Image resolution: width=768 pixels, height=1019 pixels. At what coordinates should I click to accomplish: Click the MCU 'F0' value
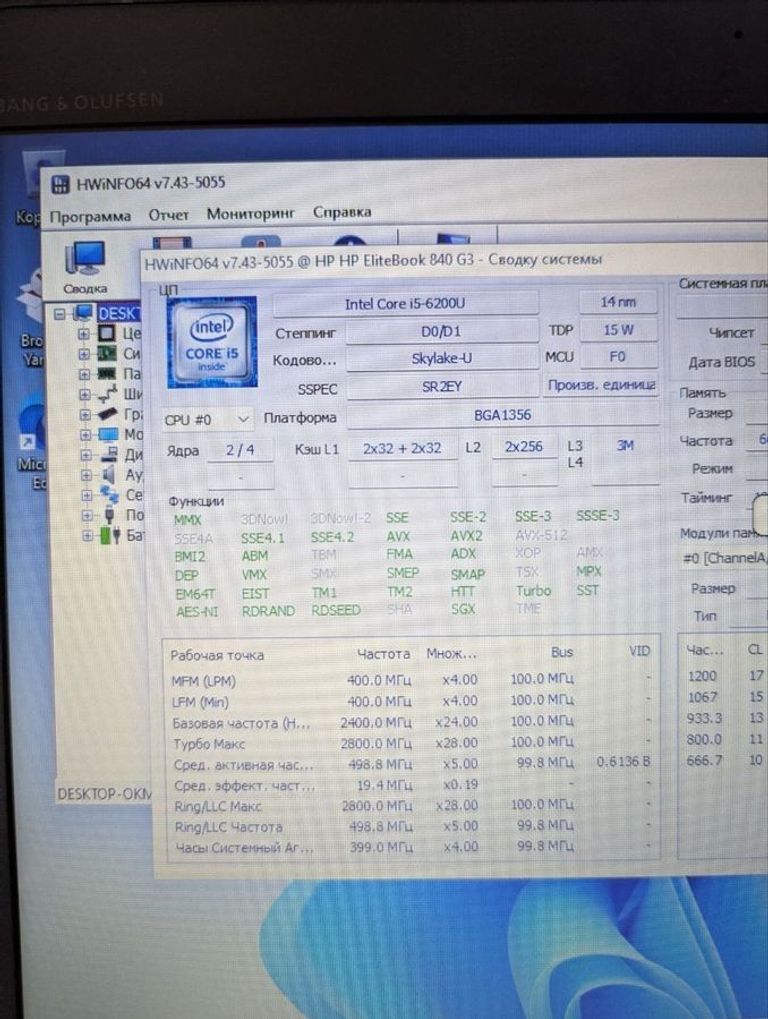coord(618,357)
